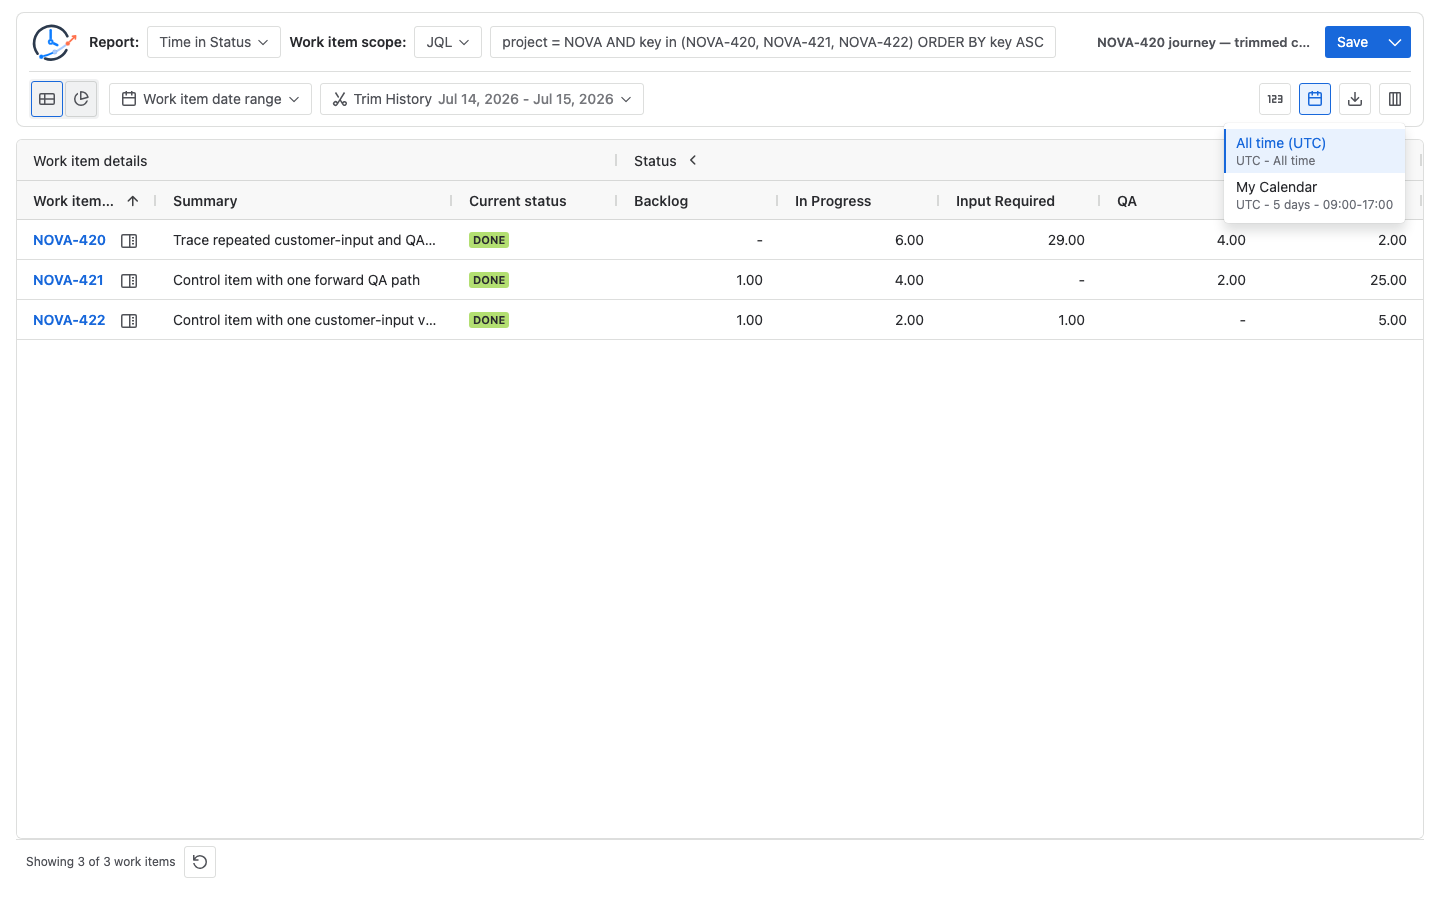Viewport: 1440px width, 900px height.
Task: Expand the Save button dropdown arrow
Action: click(1395, 42)
